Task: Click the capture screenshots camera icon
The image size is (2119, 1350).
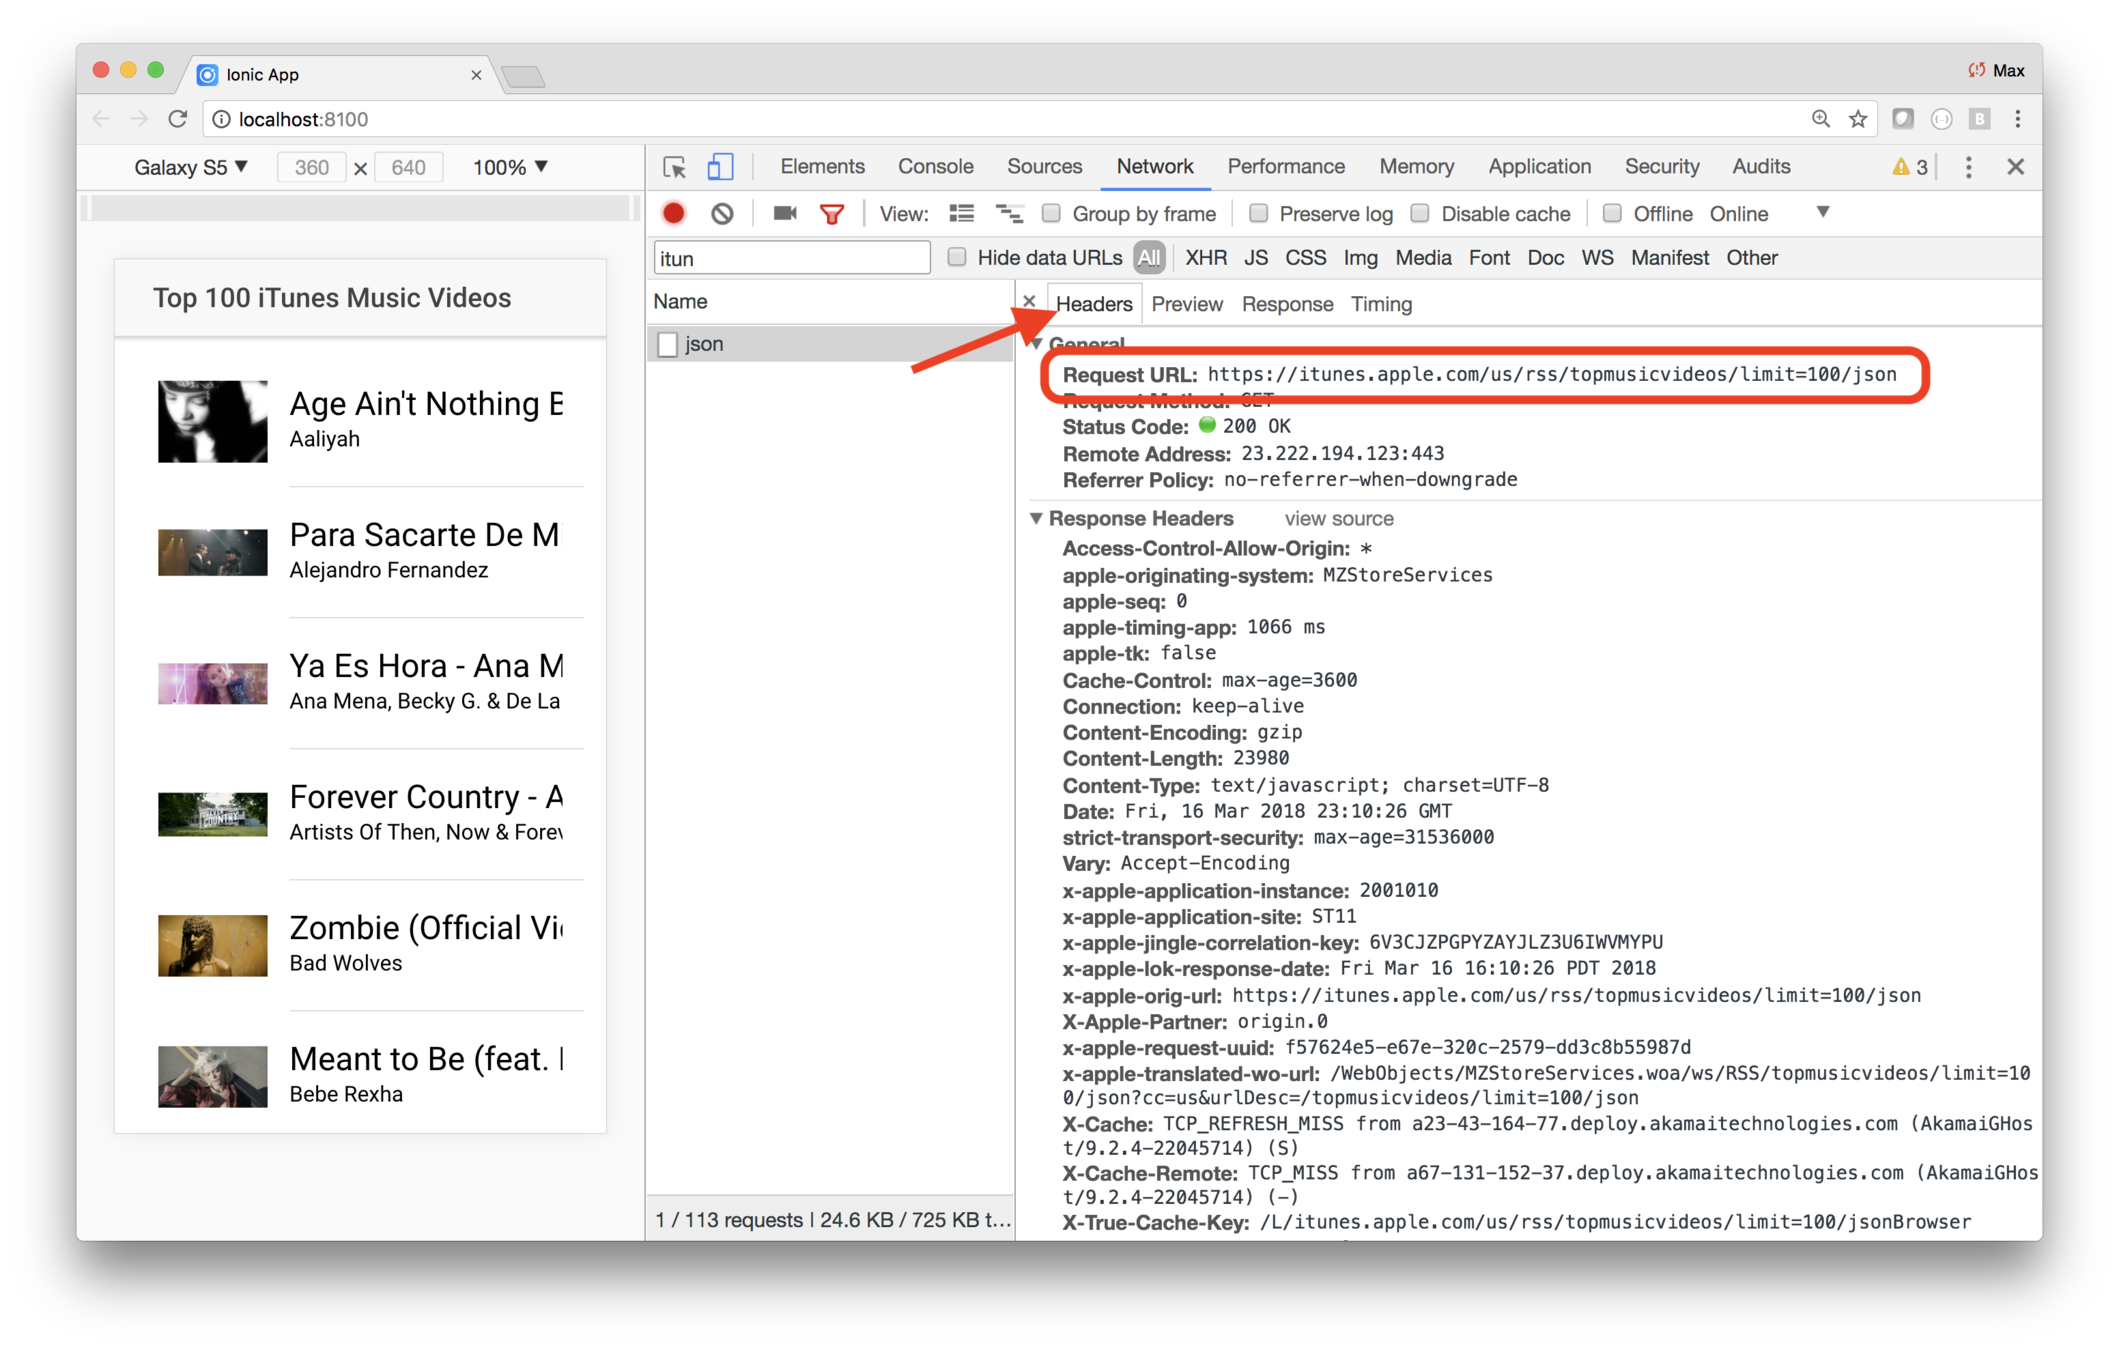Action: [784, 213]
